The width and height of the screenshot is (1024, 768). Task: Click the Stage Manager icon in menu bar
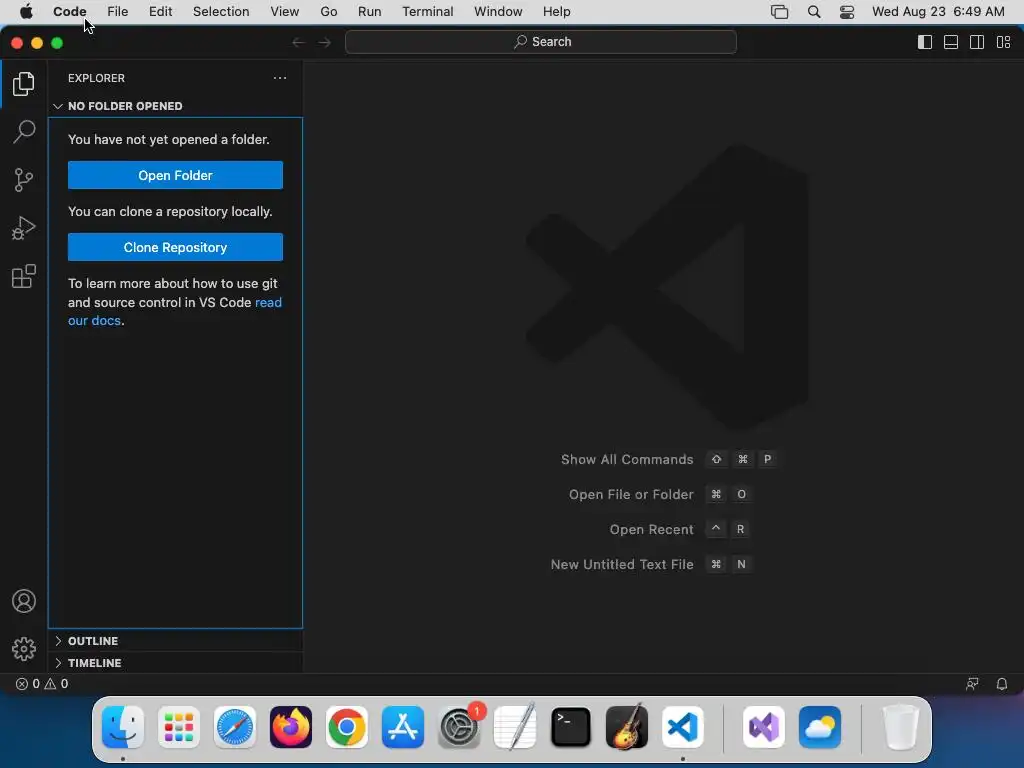click(779, 12)
